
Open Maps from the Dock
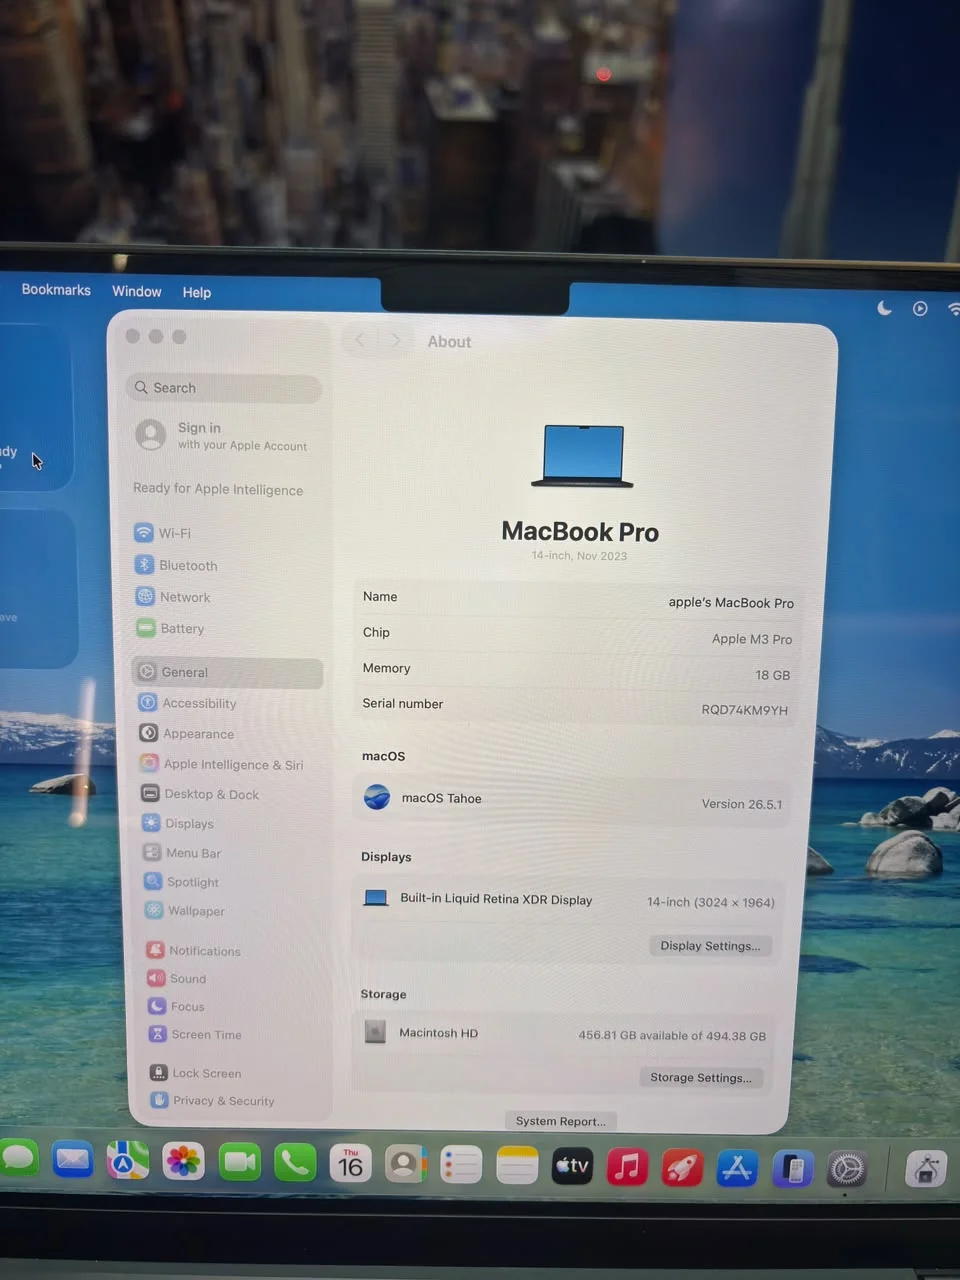point(128,1161)
